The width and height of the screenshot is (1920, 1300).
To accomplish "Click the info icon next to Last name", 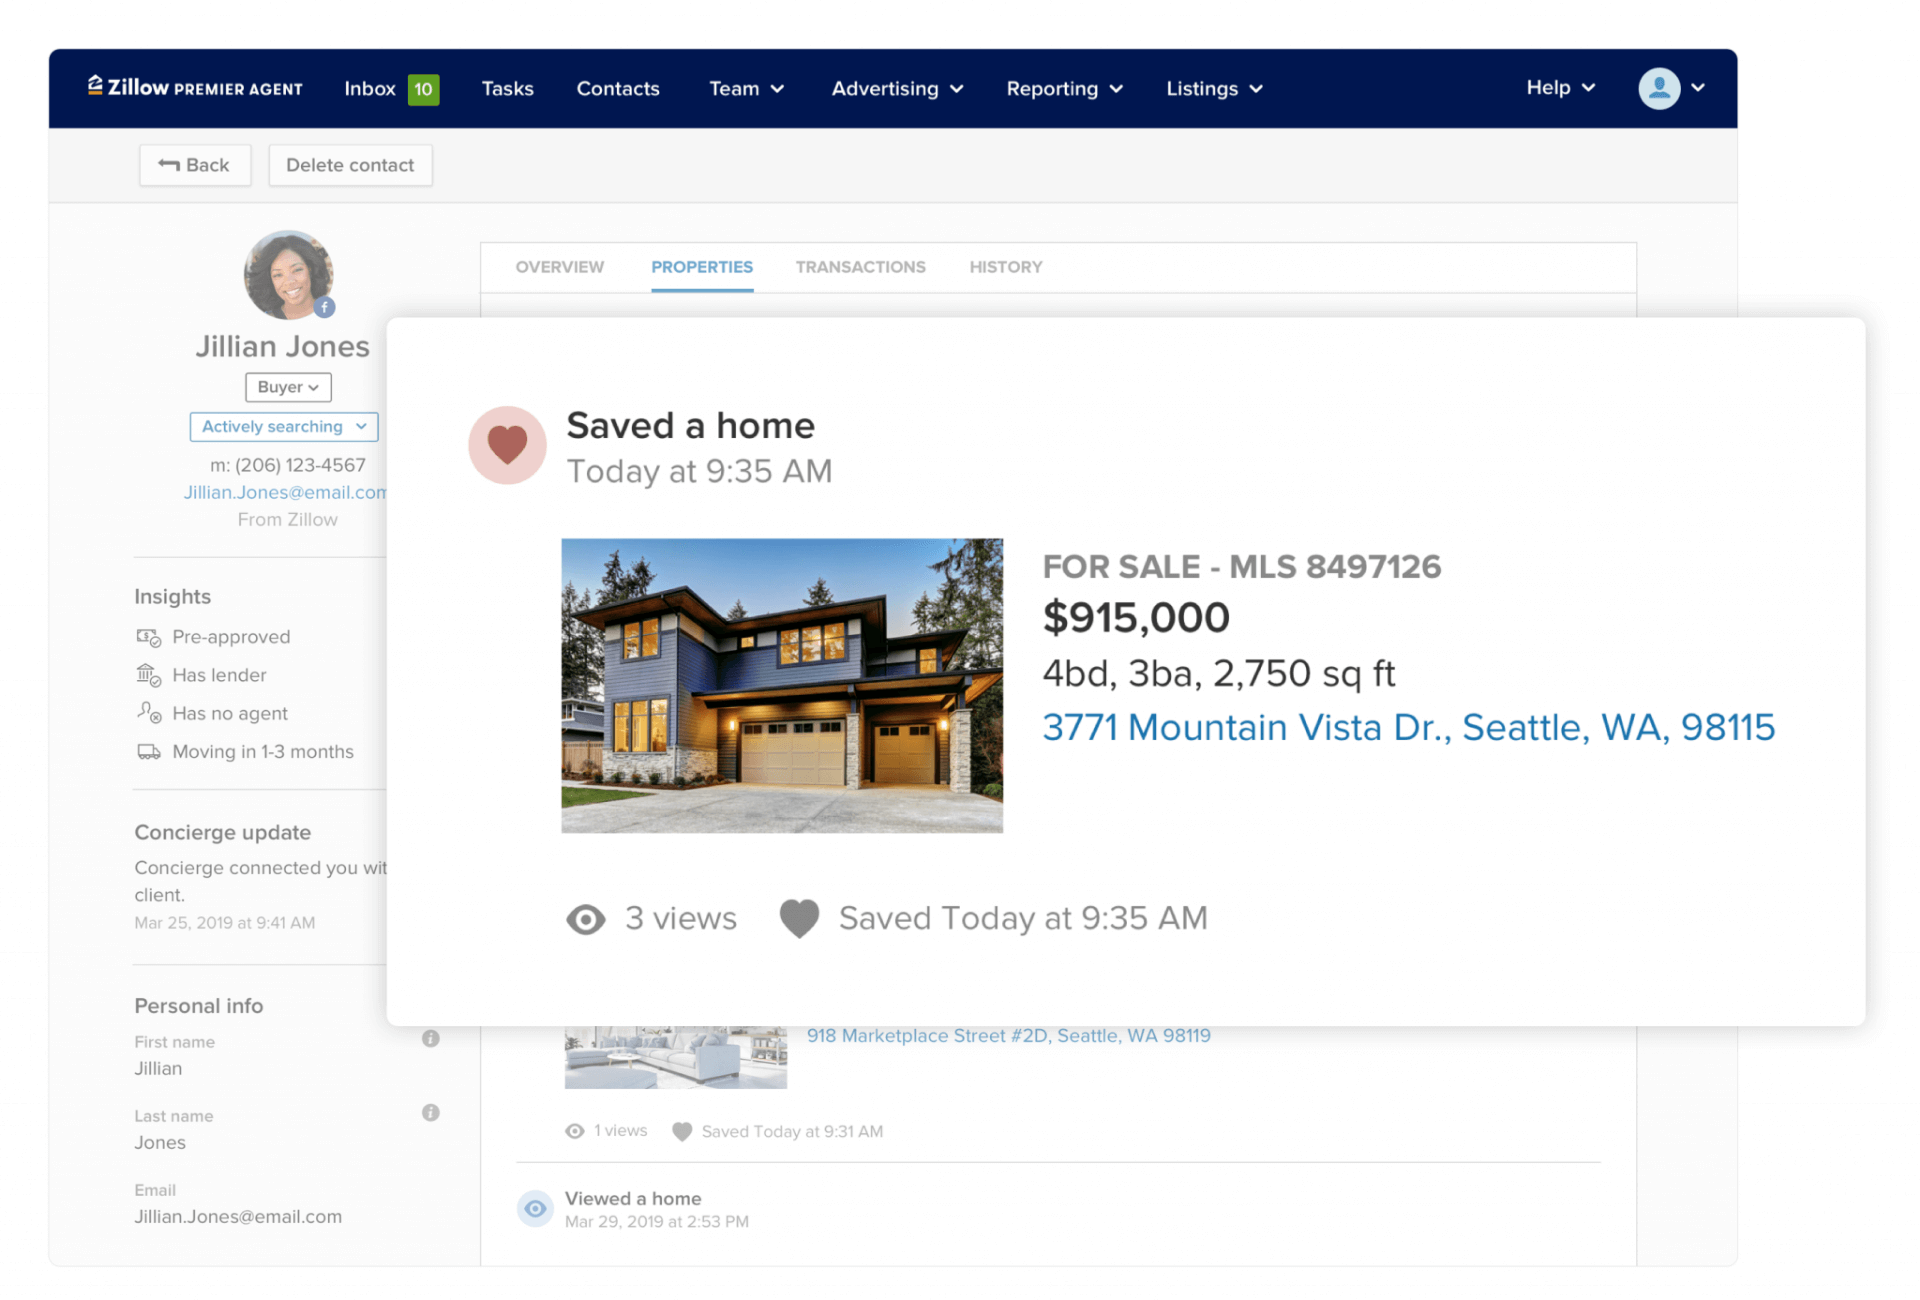I will coord(431,1112).
